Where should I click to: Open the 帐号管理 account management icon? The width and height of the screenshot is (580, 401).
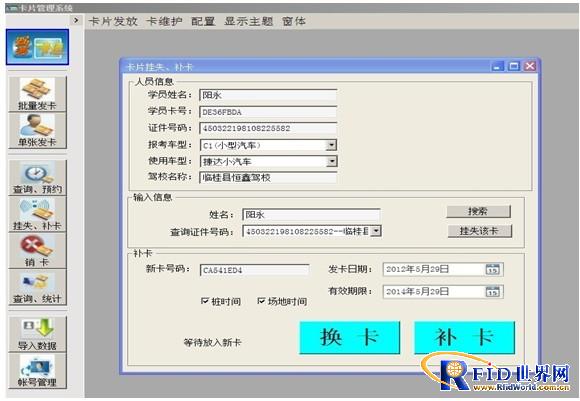tap(37, 371)
